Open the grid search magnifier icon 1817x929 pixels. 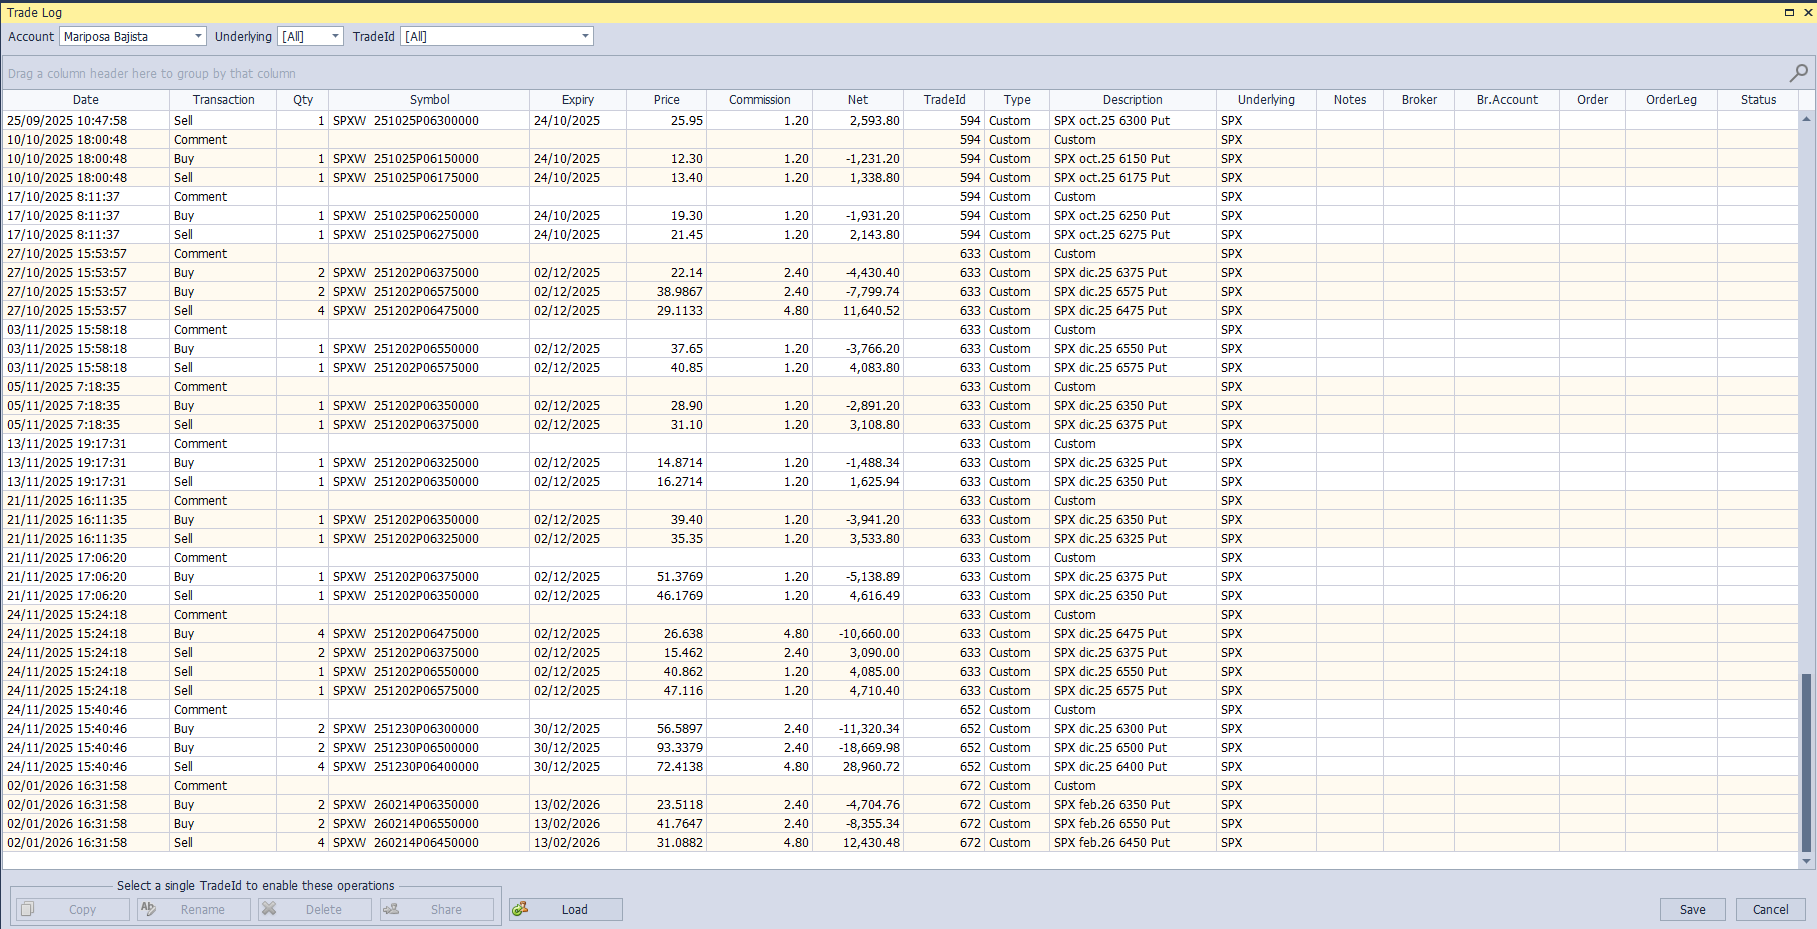pyautogui.click(x=1798, y=73)
